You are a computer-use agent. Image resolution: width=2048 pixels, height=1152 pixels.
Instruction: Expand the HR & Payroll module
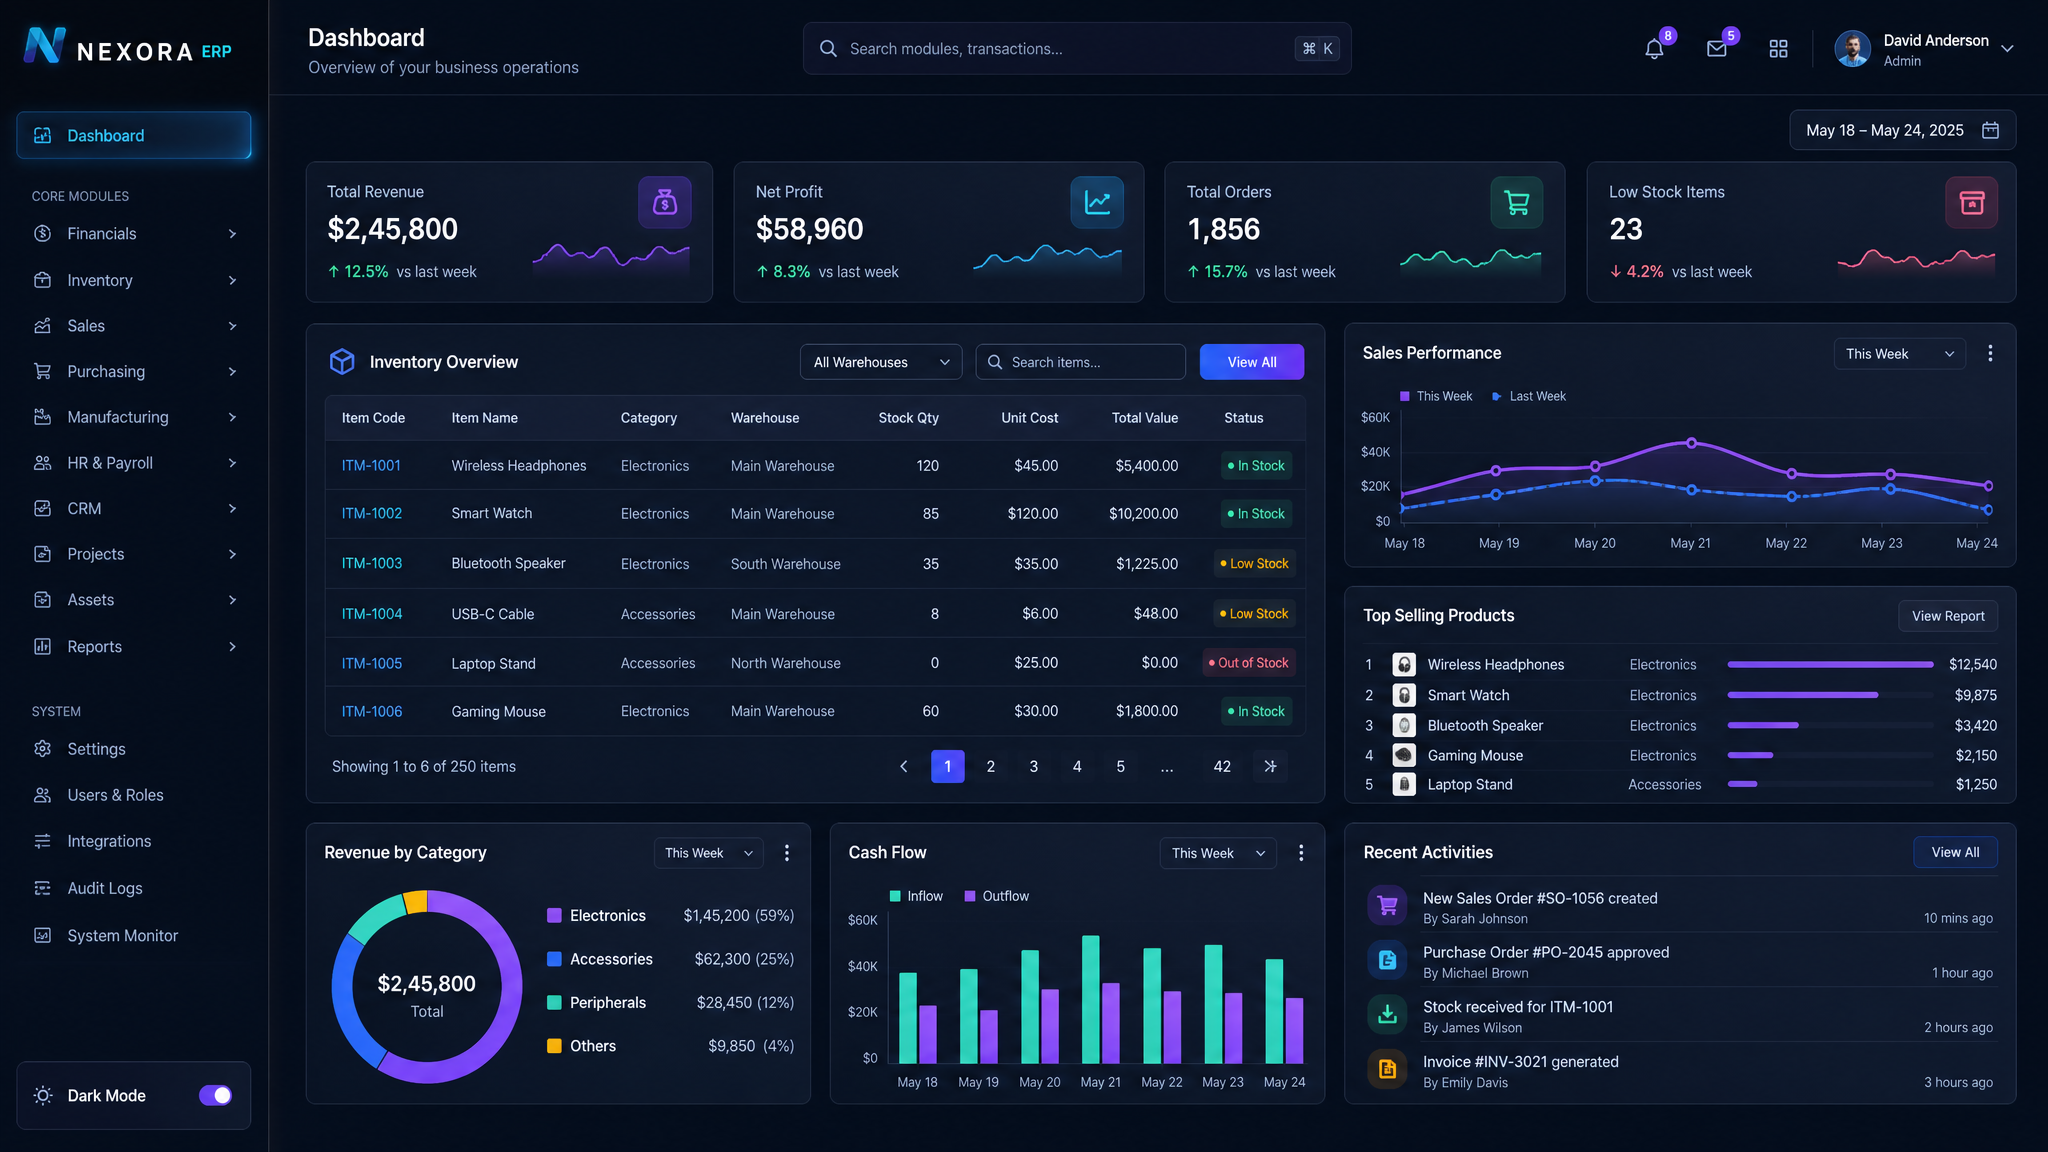point(134,463)
